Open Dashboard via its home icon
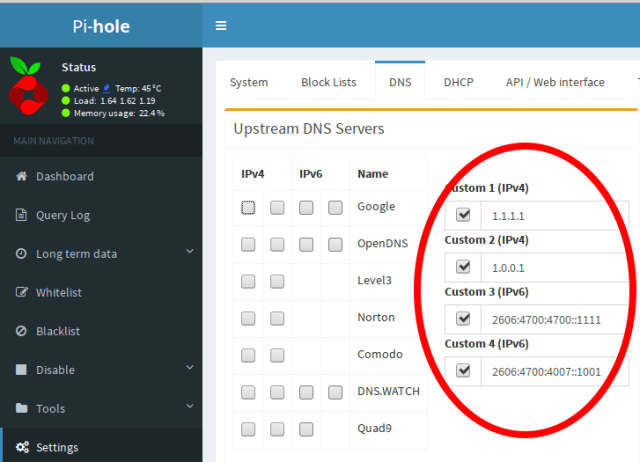 coord(21,176)
